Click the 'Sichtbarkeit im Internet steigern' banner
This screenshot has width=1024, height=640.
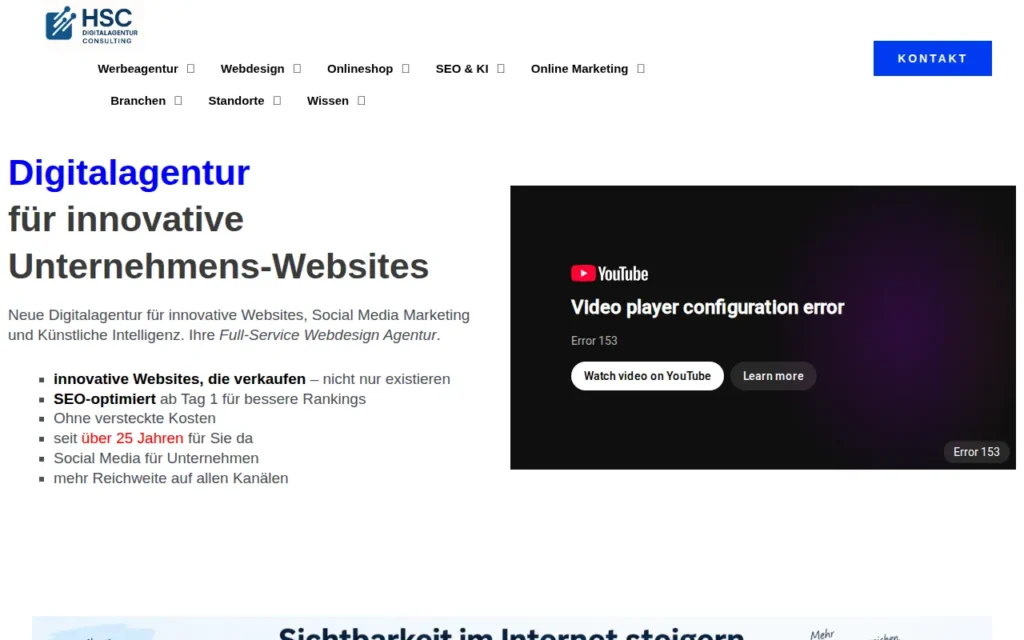click(511, 628)
